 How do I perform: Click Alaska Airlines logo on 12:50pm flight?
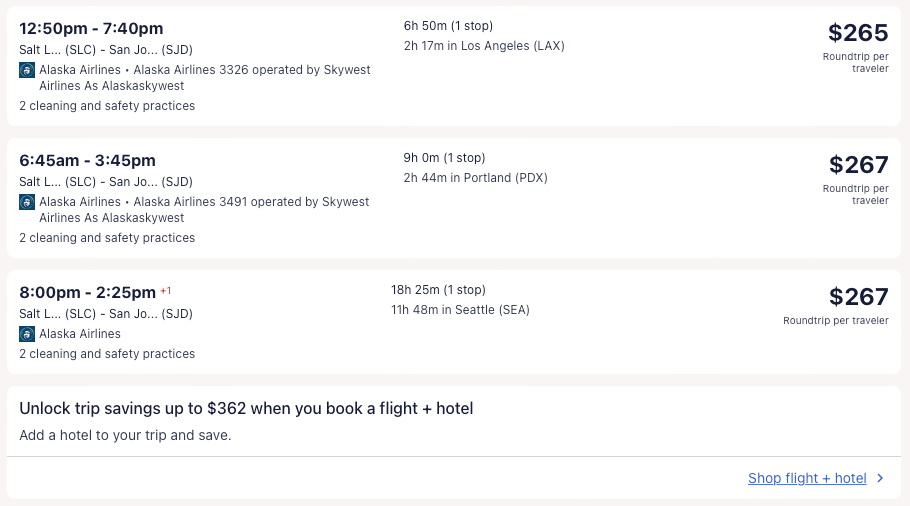tap(27, 70)
